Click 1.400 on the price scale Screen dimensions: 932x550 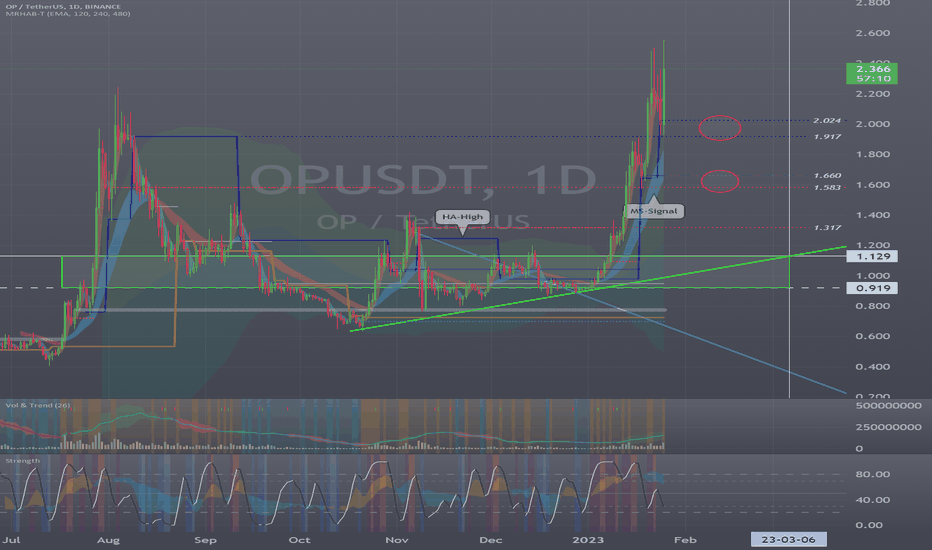(873, 215)
